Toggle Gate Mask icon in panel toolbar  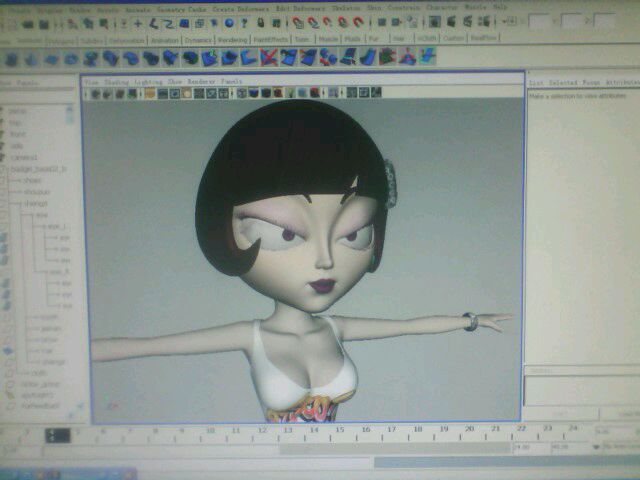187,93
